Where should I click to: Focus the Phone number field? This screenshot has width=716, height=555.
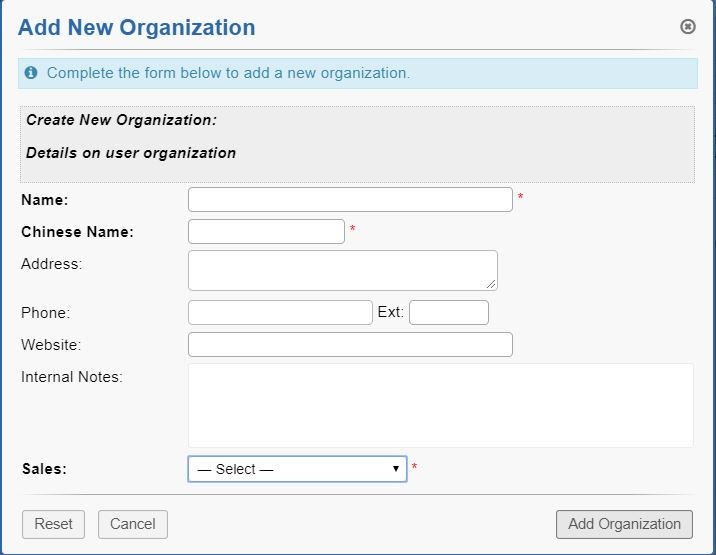click(x=280, y=312)
